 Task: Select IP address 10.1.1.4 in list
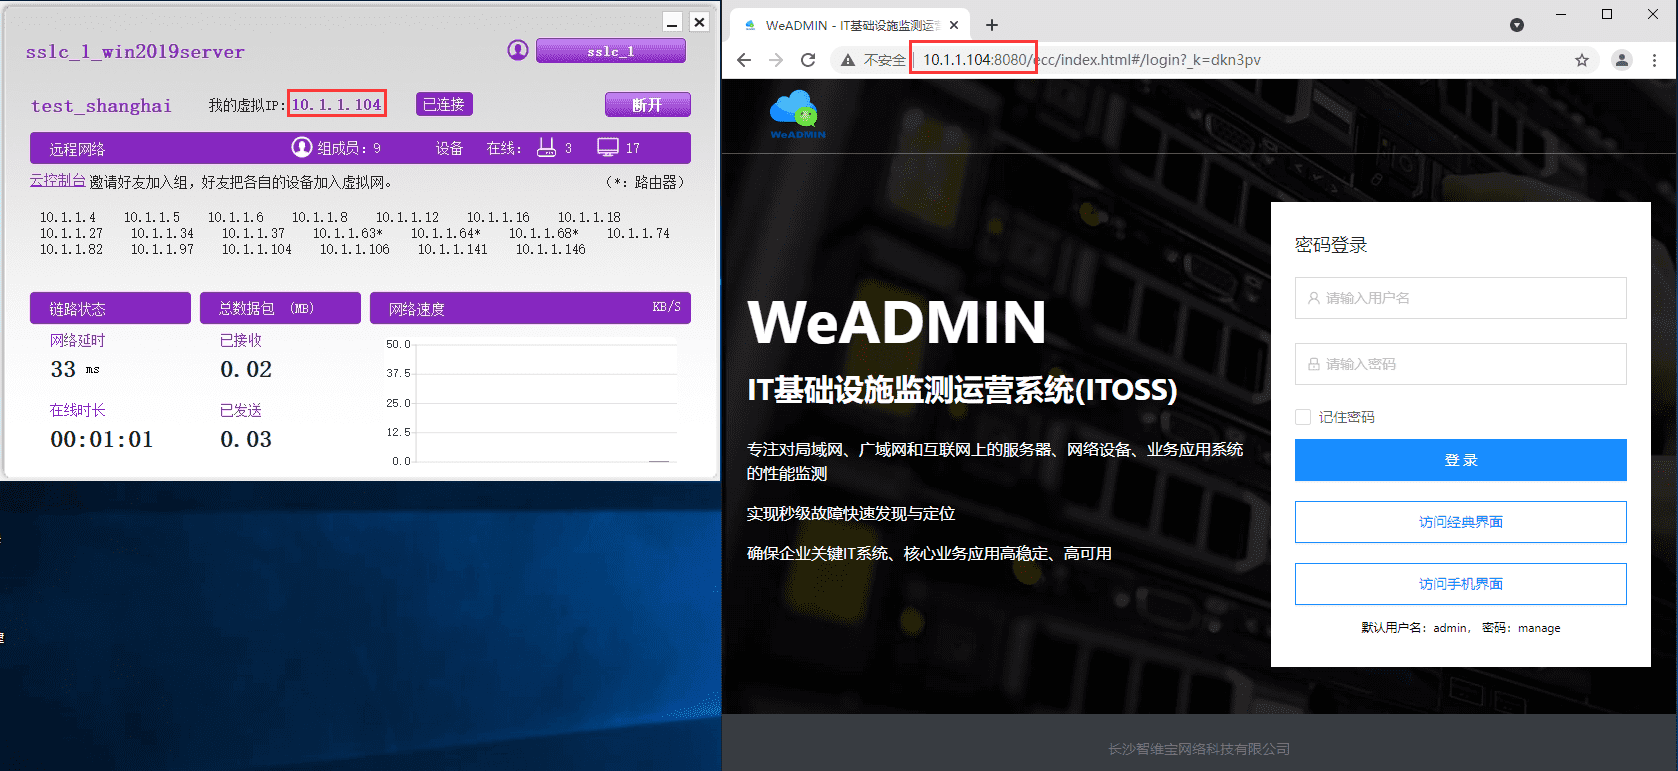tap(68, 217)
